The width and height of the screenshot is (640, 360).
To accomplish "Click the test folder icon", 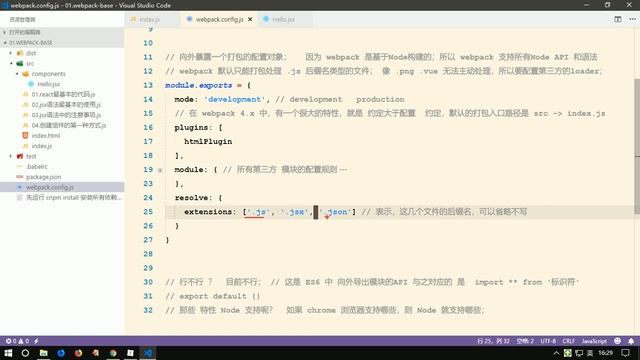I will tap(20, 156).
